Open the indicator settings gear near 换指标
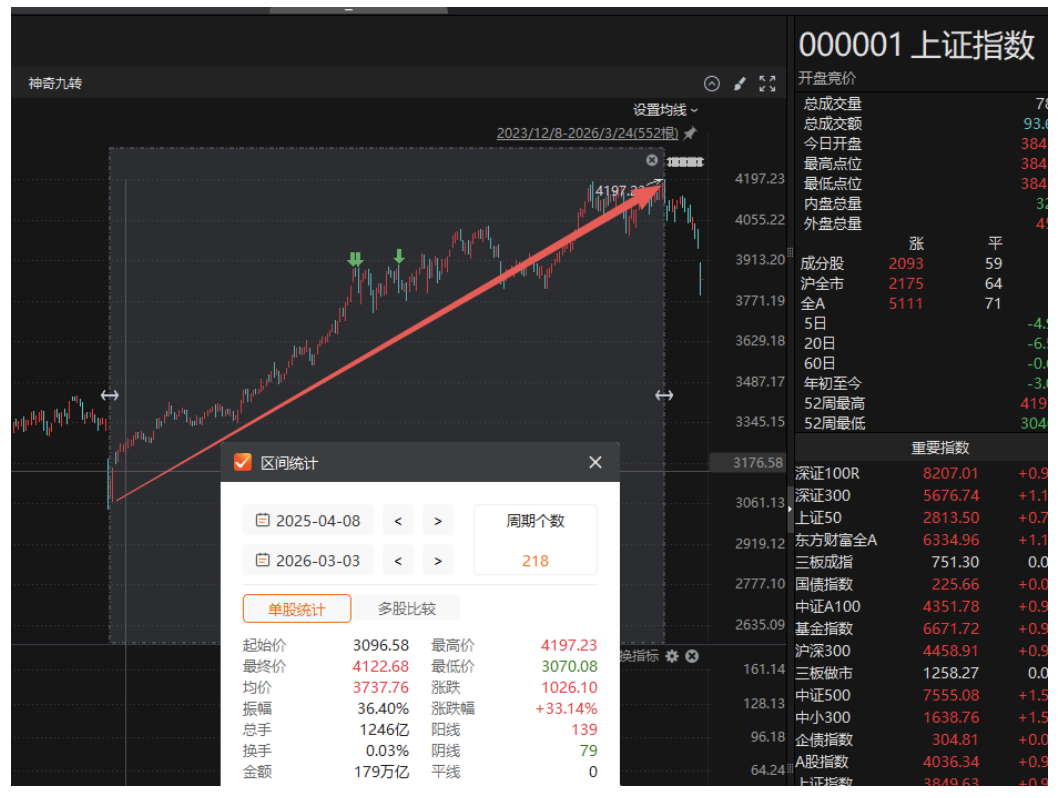 (x=671, y=656)
